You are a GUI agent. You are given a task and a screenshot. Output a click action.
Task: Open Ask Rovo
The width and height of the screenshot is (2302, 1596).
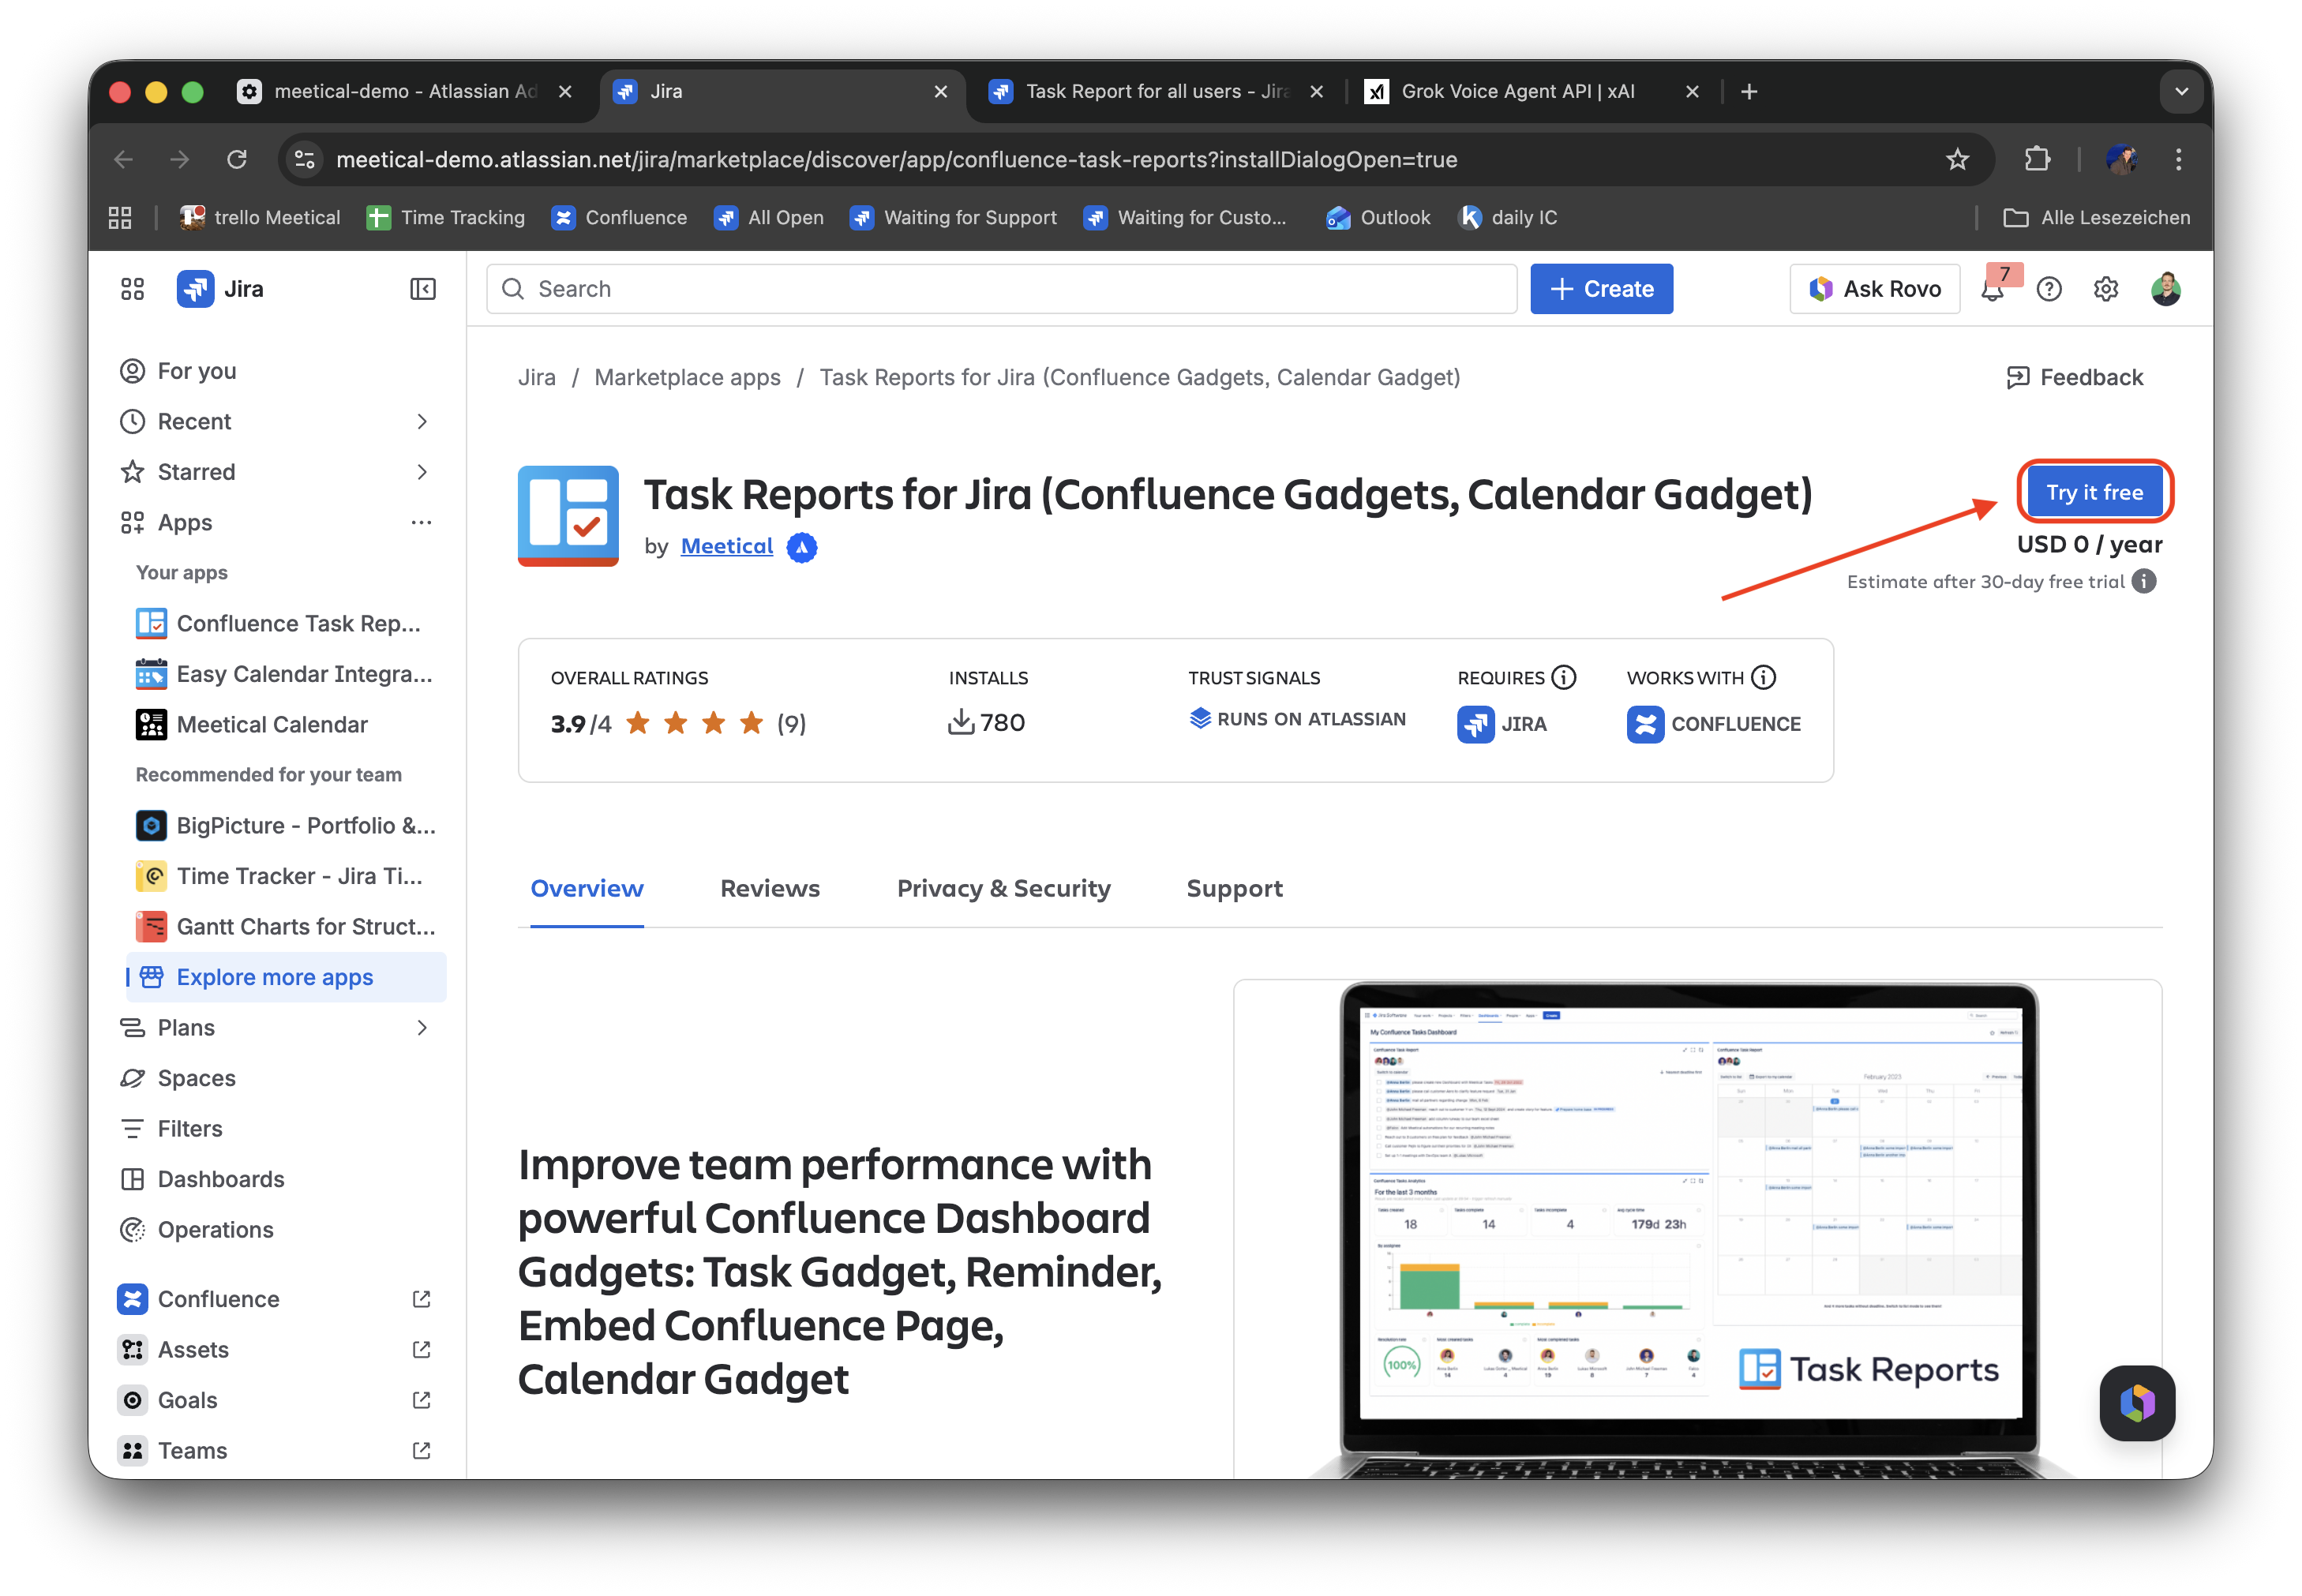click(x=1874, y=289)
